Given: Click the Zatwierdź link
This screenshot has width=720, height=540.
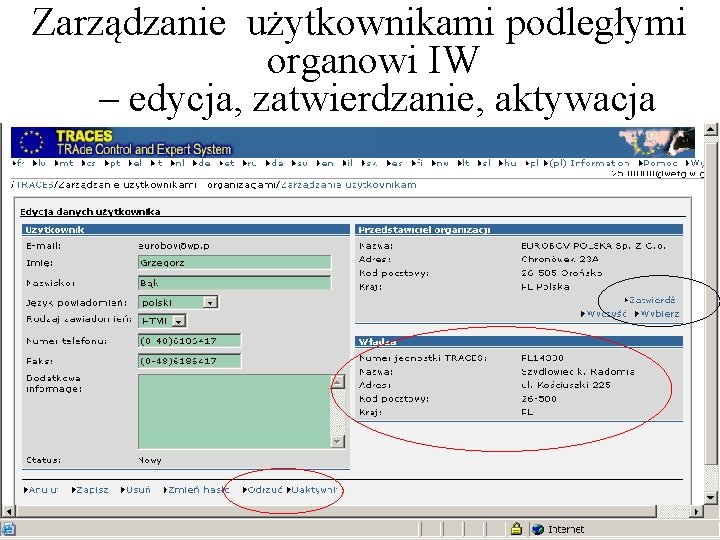Looking at the screenshot, I should [650, 300].
